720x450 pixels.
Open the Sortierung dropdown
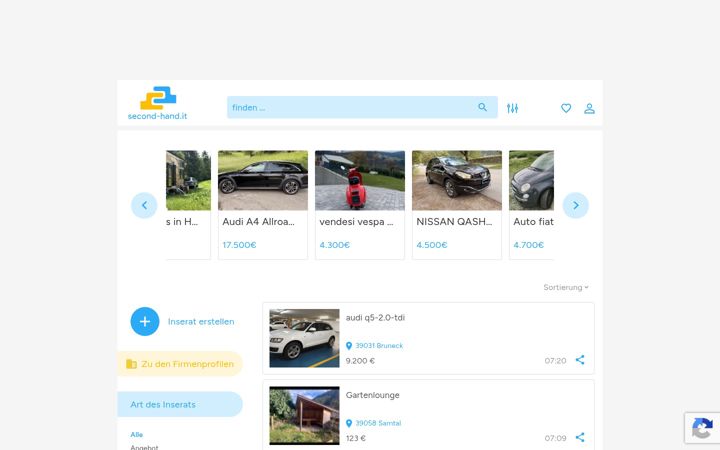click(x=566, y=287)
